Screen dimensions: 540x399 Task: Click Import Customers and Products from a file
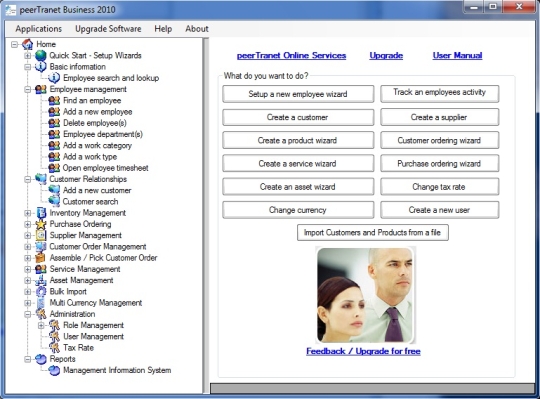(373, 233)
